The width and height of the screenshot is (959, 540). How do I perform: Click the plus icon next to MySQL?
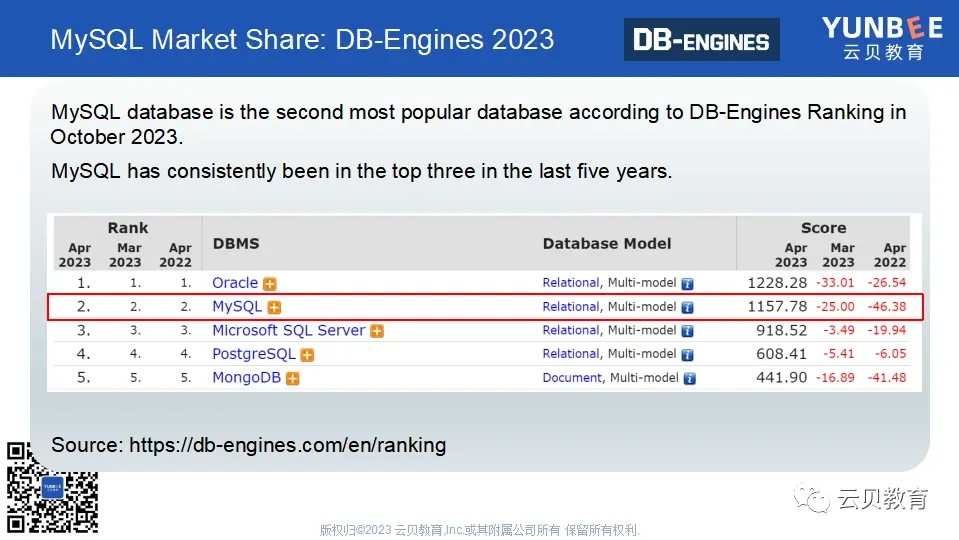pos(274,308)
